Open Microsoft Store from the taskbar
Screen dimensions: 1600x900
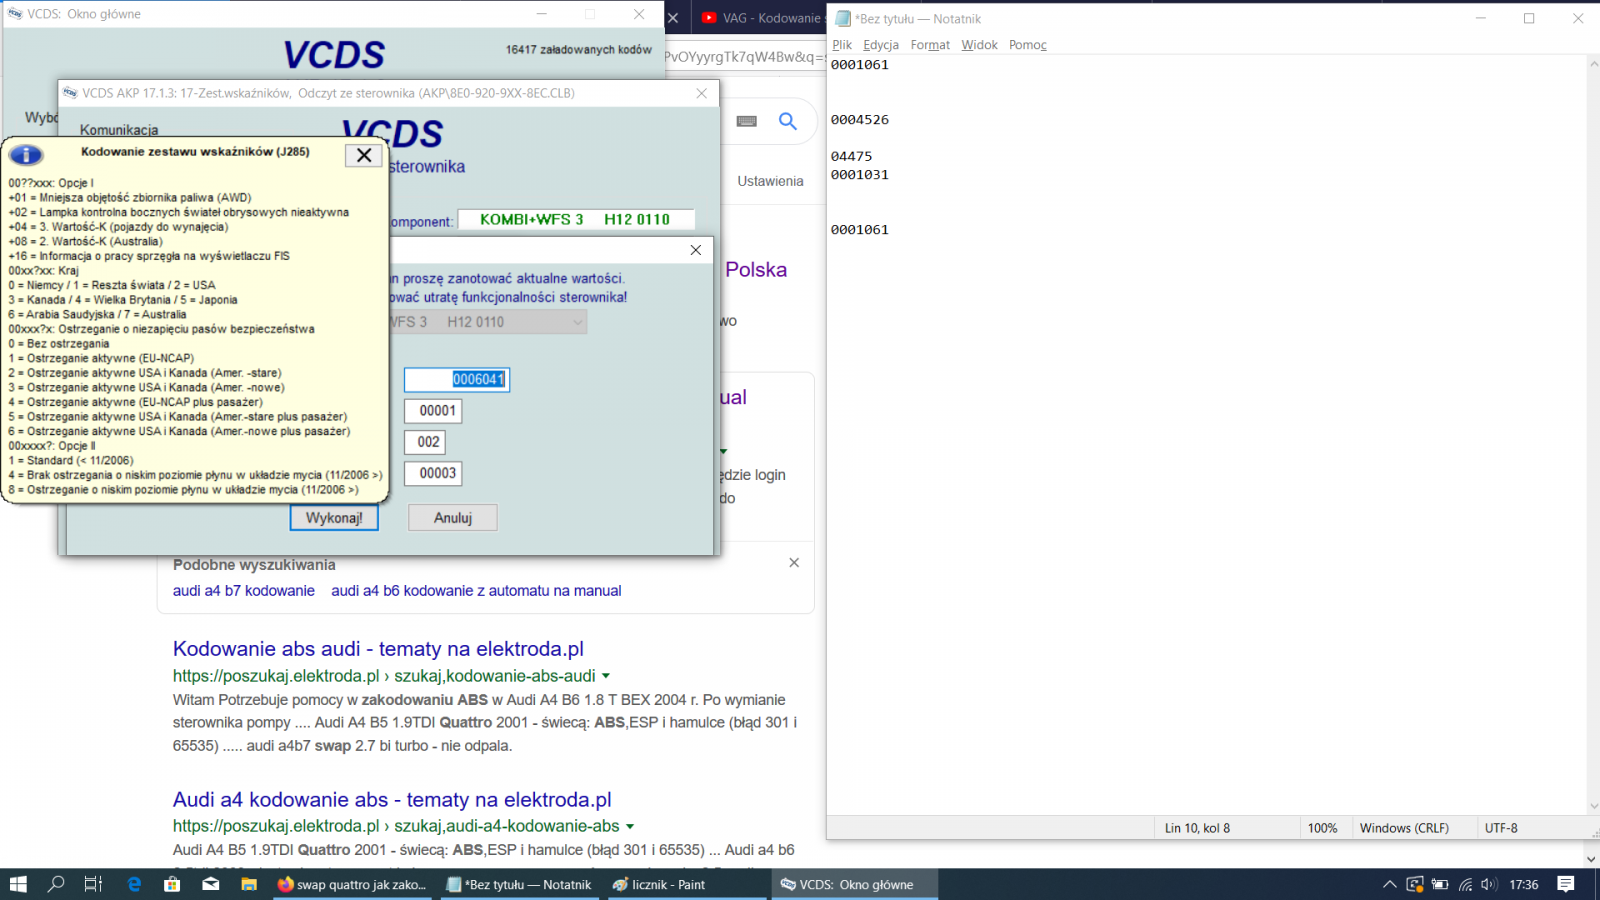172,884
